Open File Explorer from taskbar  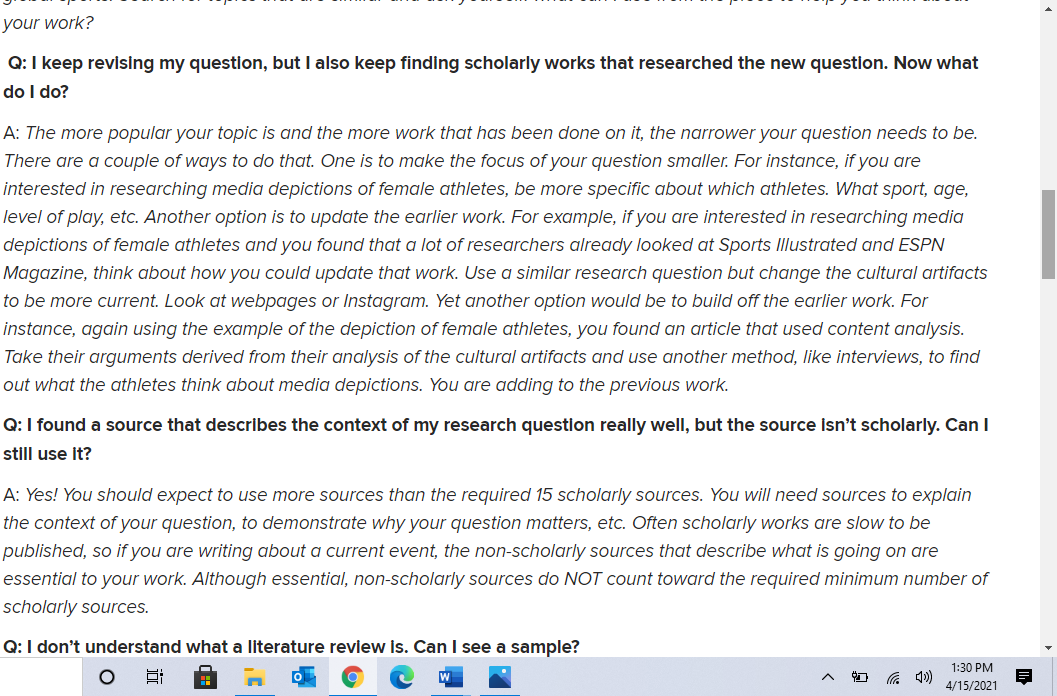point(254,677)
